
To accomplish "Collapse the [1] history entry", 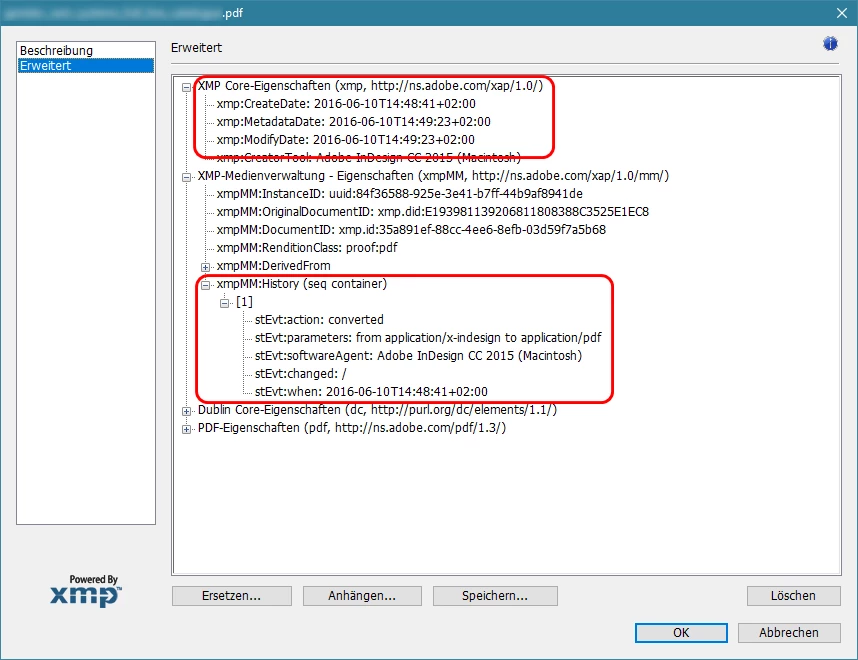I will 224,303.
